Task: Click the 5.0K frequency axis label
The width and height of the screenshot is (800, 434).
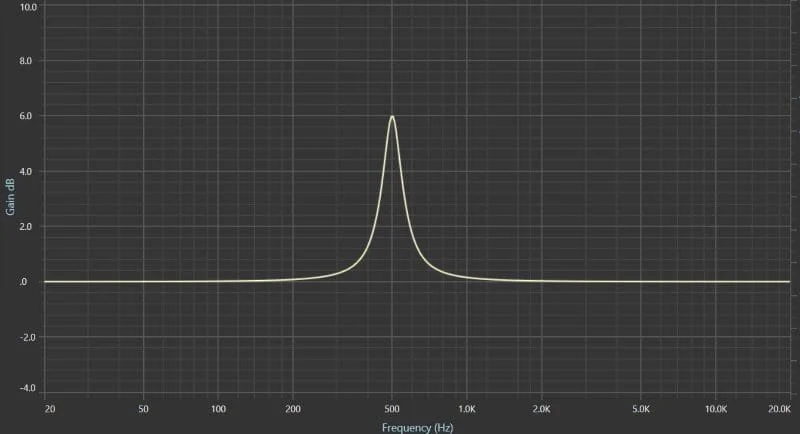Action: tap(641, 409)
